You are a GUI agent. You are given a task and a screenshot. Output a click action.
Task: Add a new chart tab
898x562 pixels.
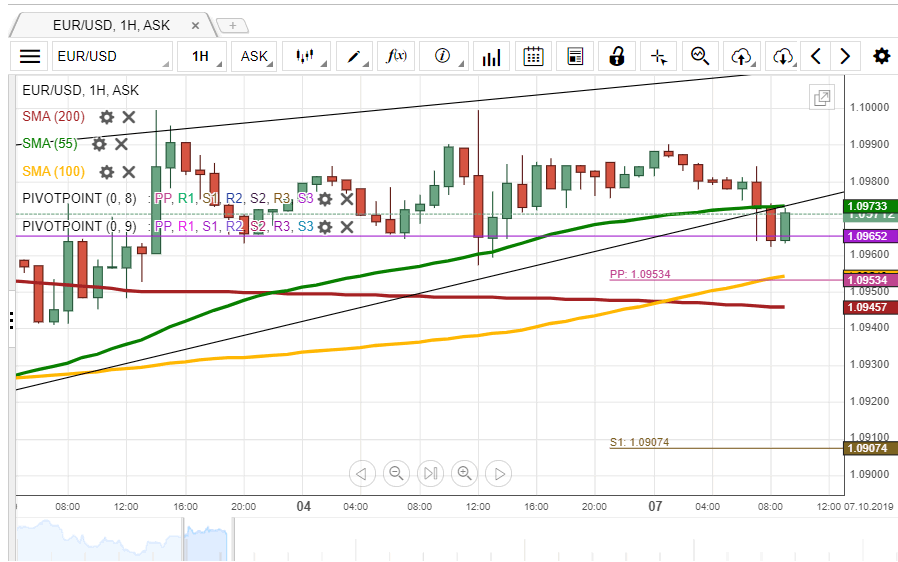[x=232, y=25]
